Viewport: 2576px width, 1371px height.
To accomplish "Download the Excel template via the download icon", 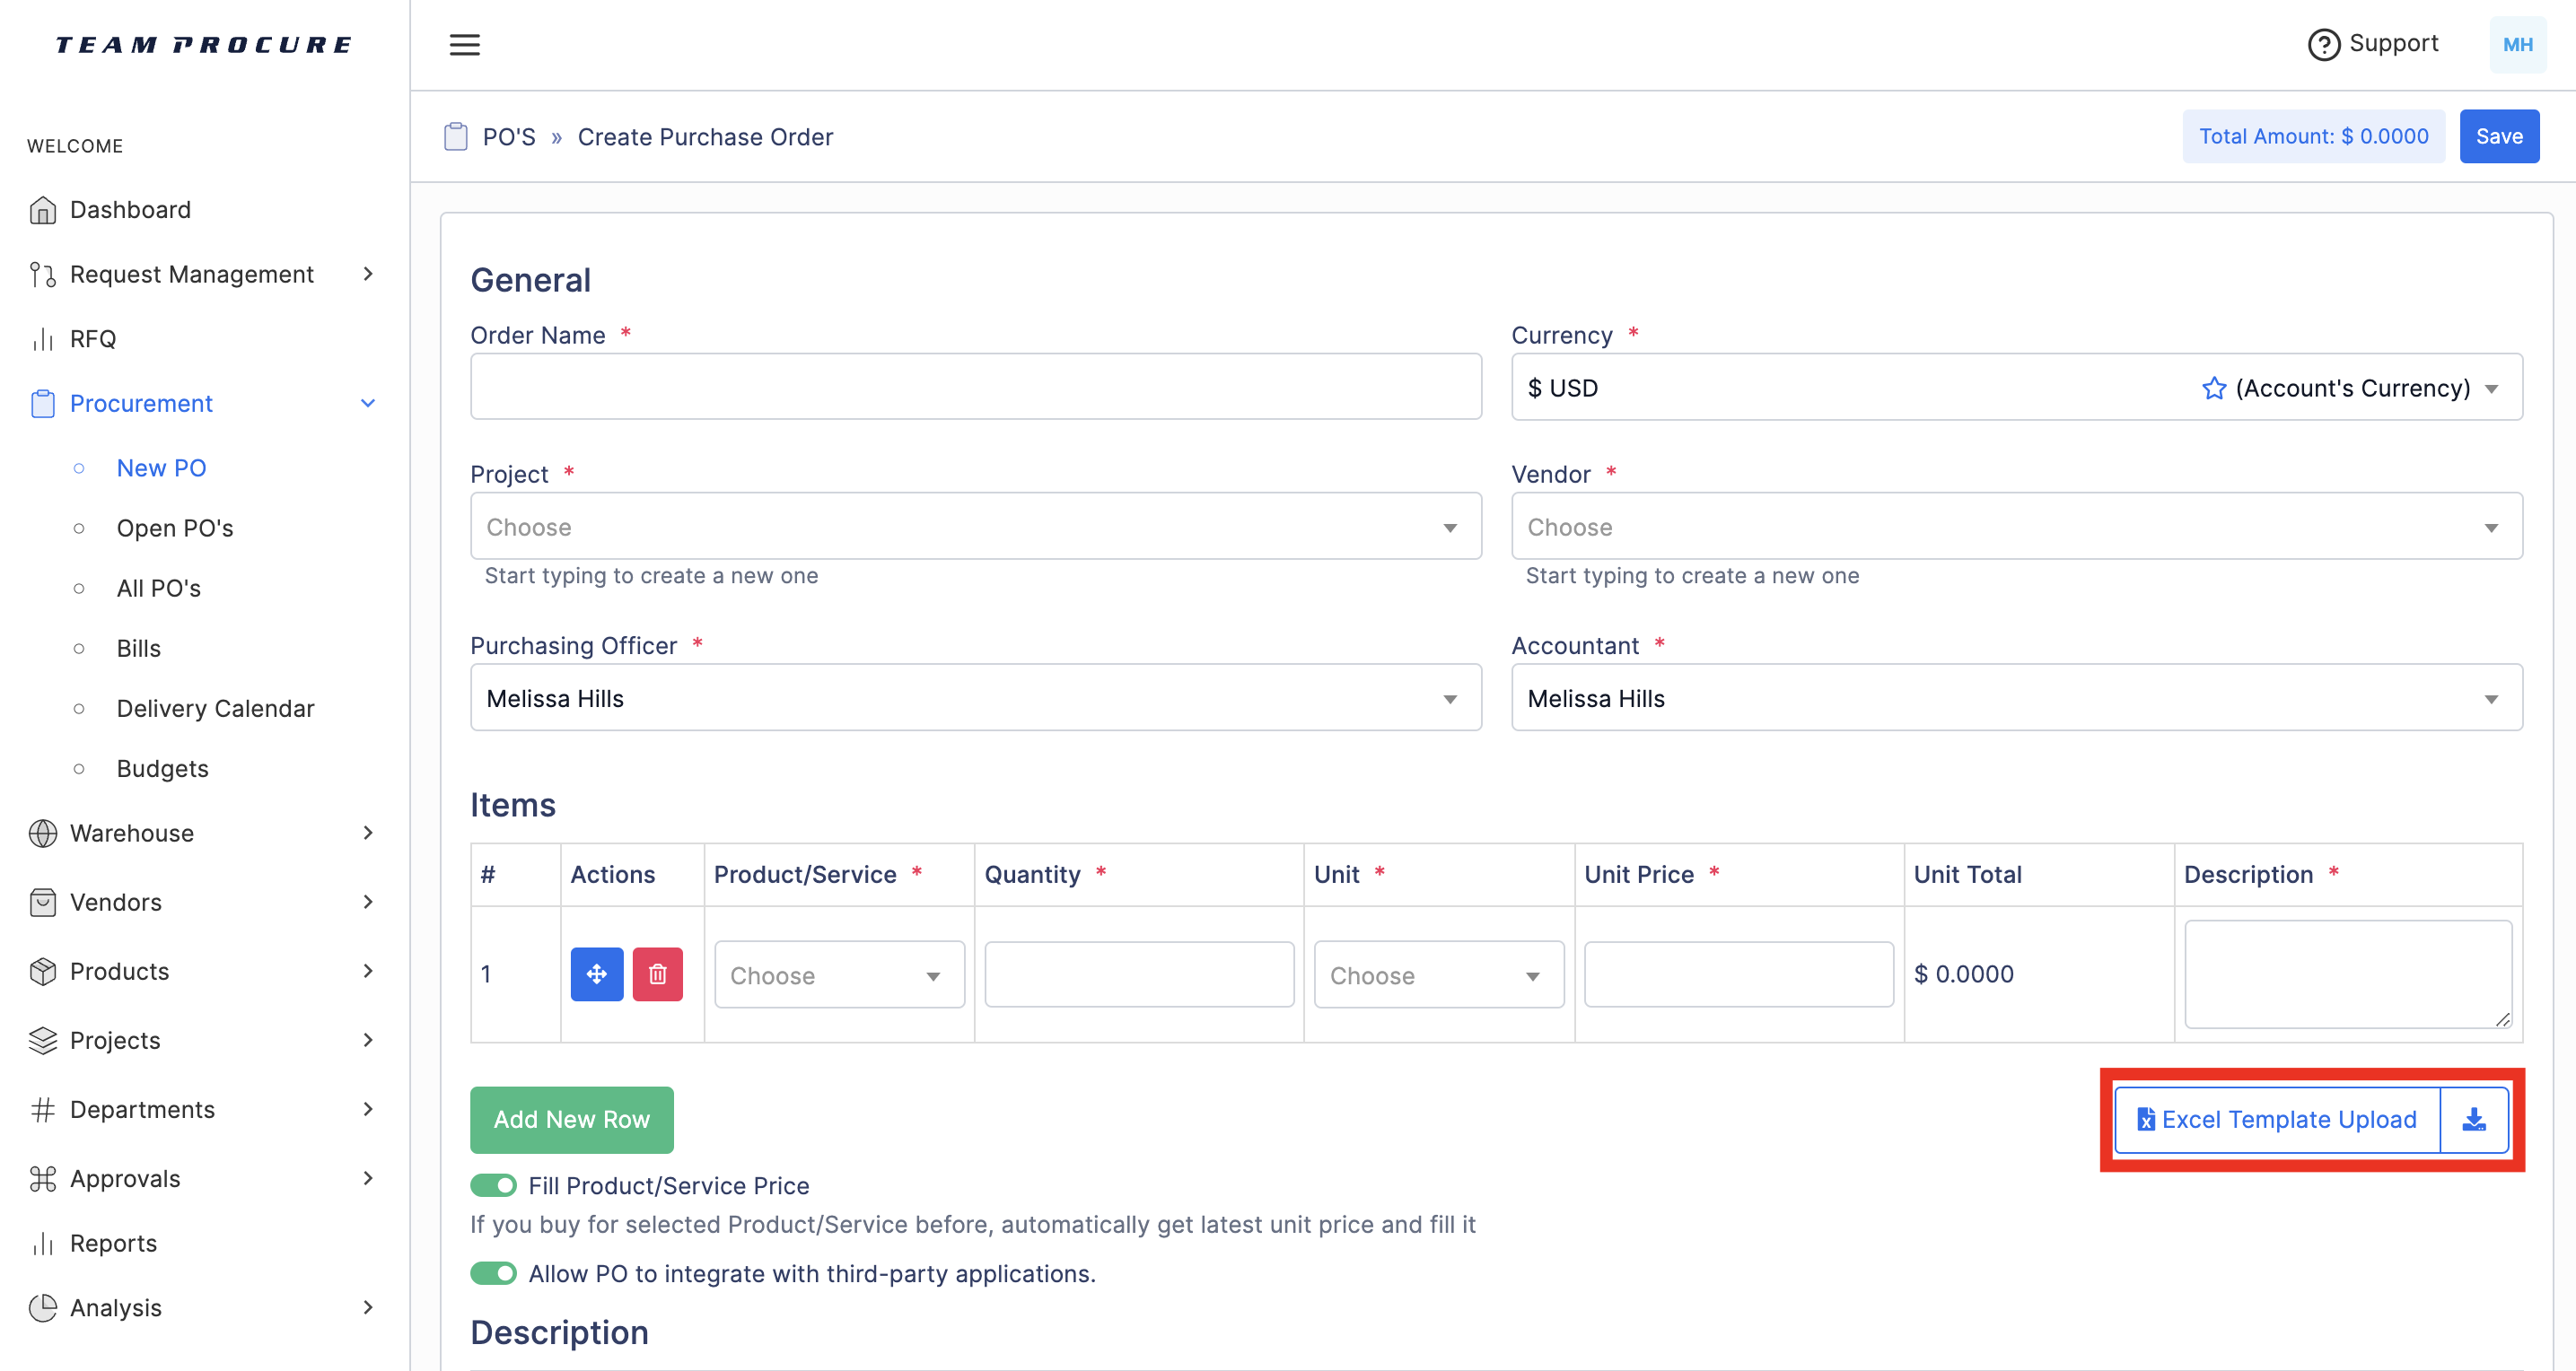I will point(2474,1120).
